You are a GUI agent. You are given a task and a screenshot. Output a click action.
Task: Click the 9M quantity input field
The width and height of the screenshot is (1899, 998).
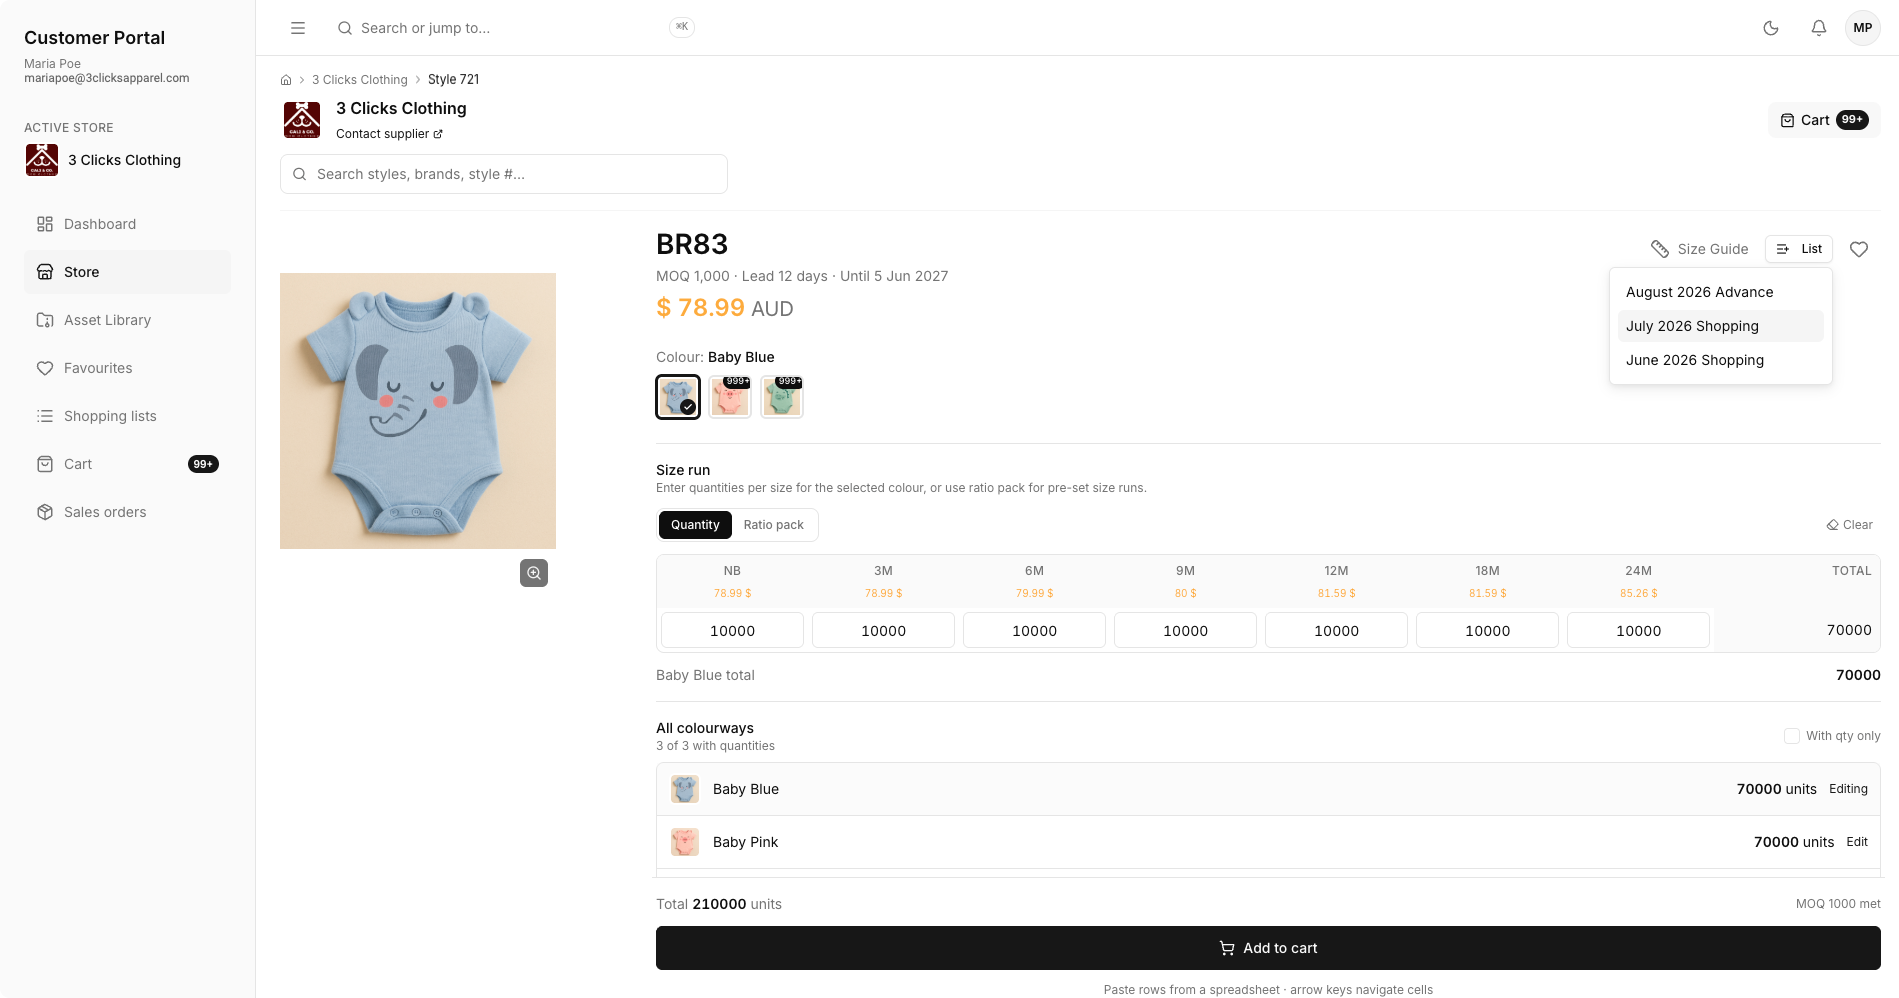pos(1185,631)
